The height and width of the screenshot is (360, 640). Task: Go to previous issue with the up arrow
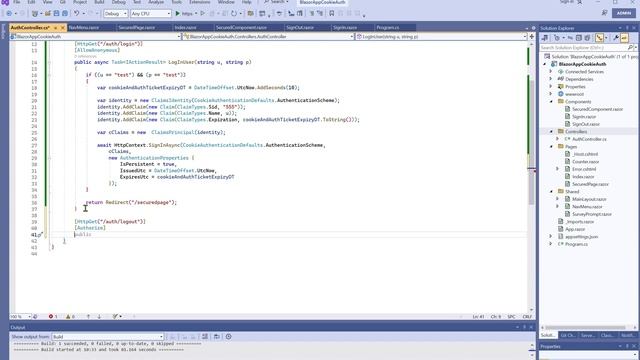coord(88,316)
